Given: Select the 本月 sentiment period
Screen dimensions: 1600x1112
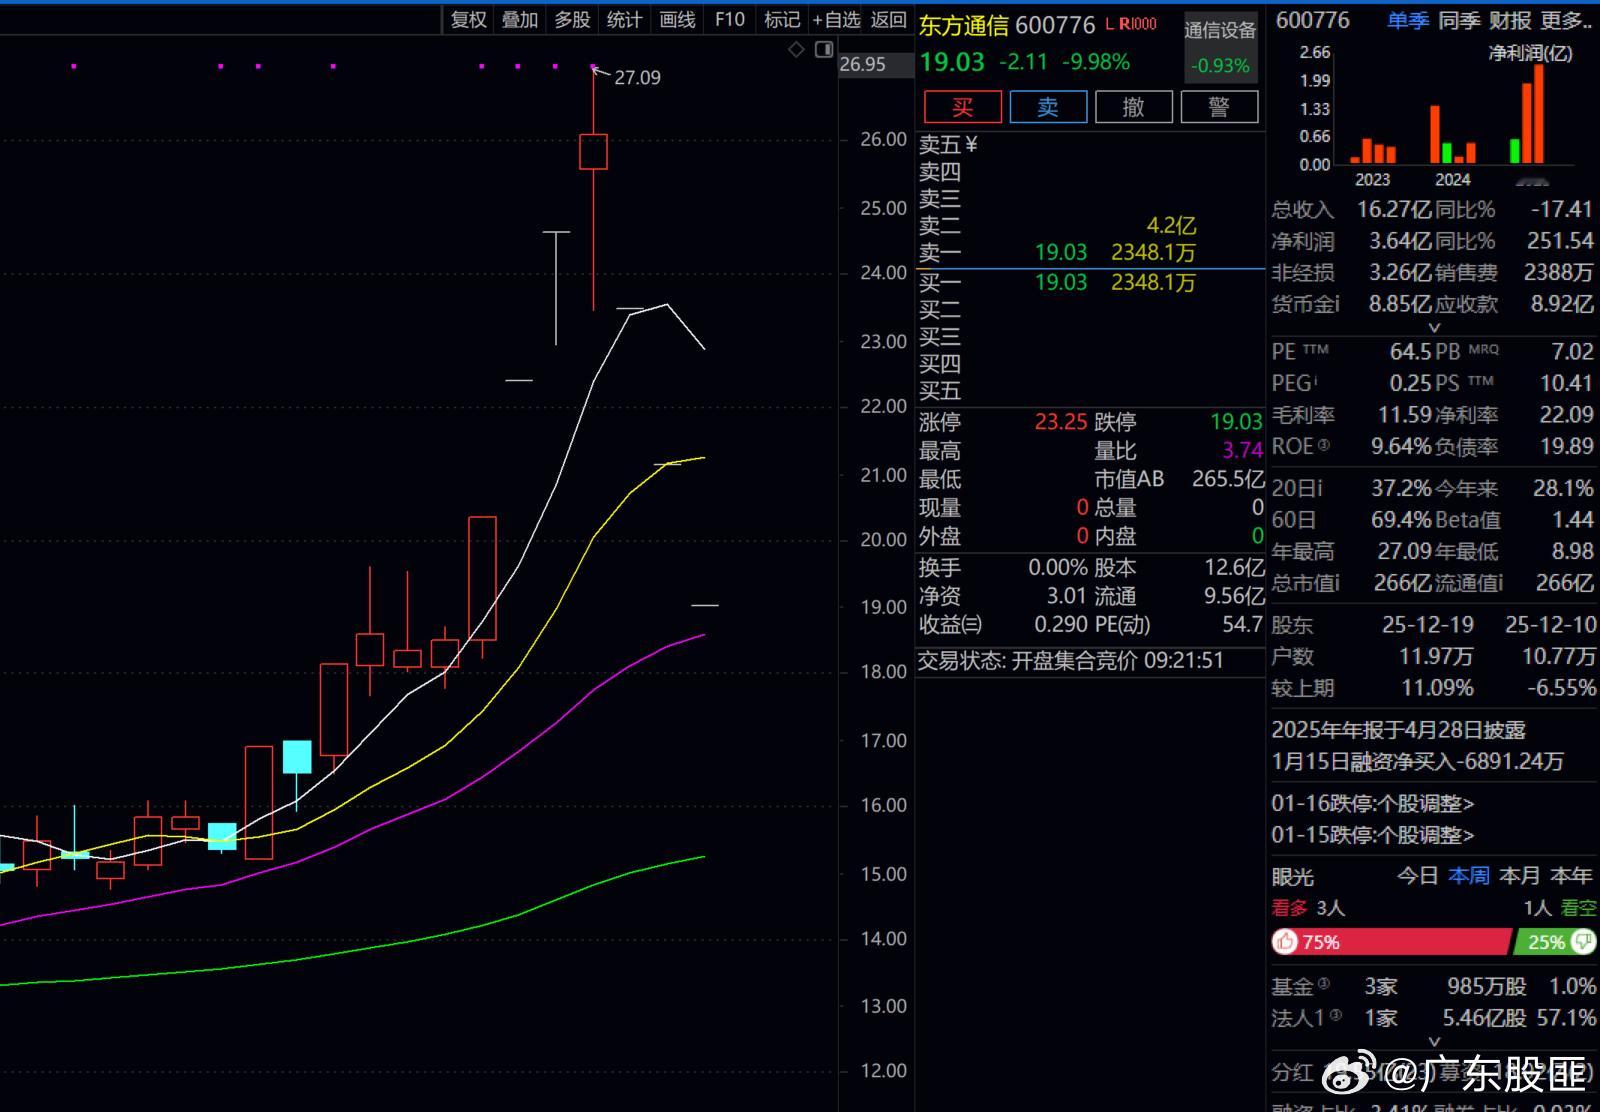Looking at the screenshot, I should point(1520,876).
